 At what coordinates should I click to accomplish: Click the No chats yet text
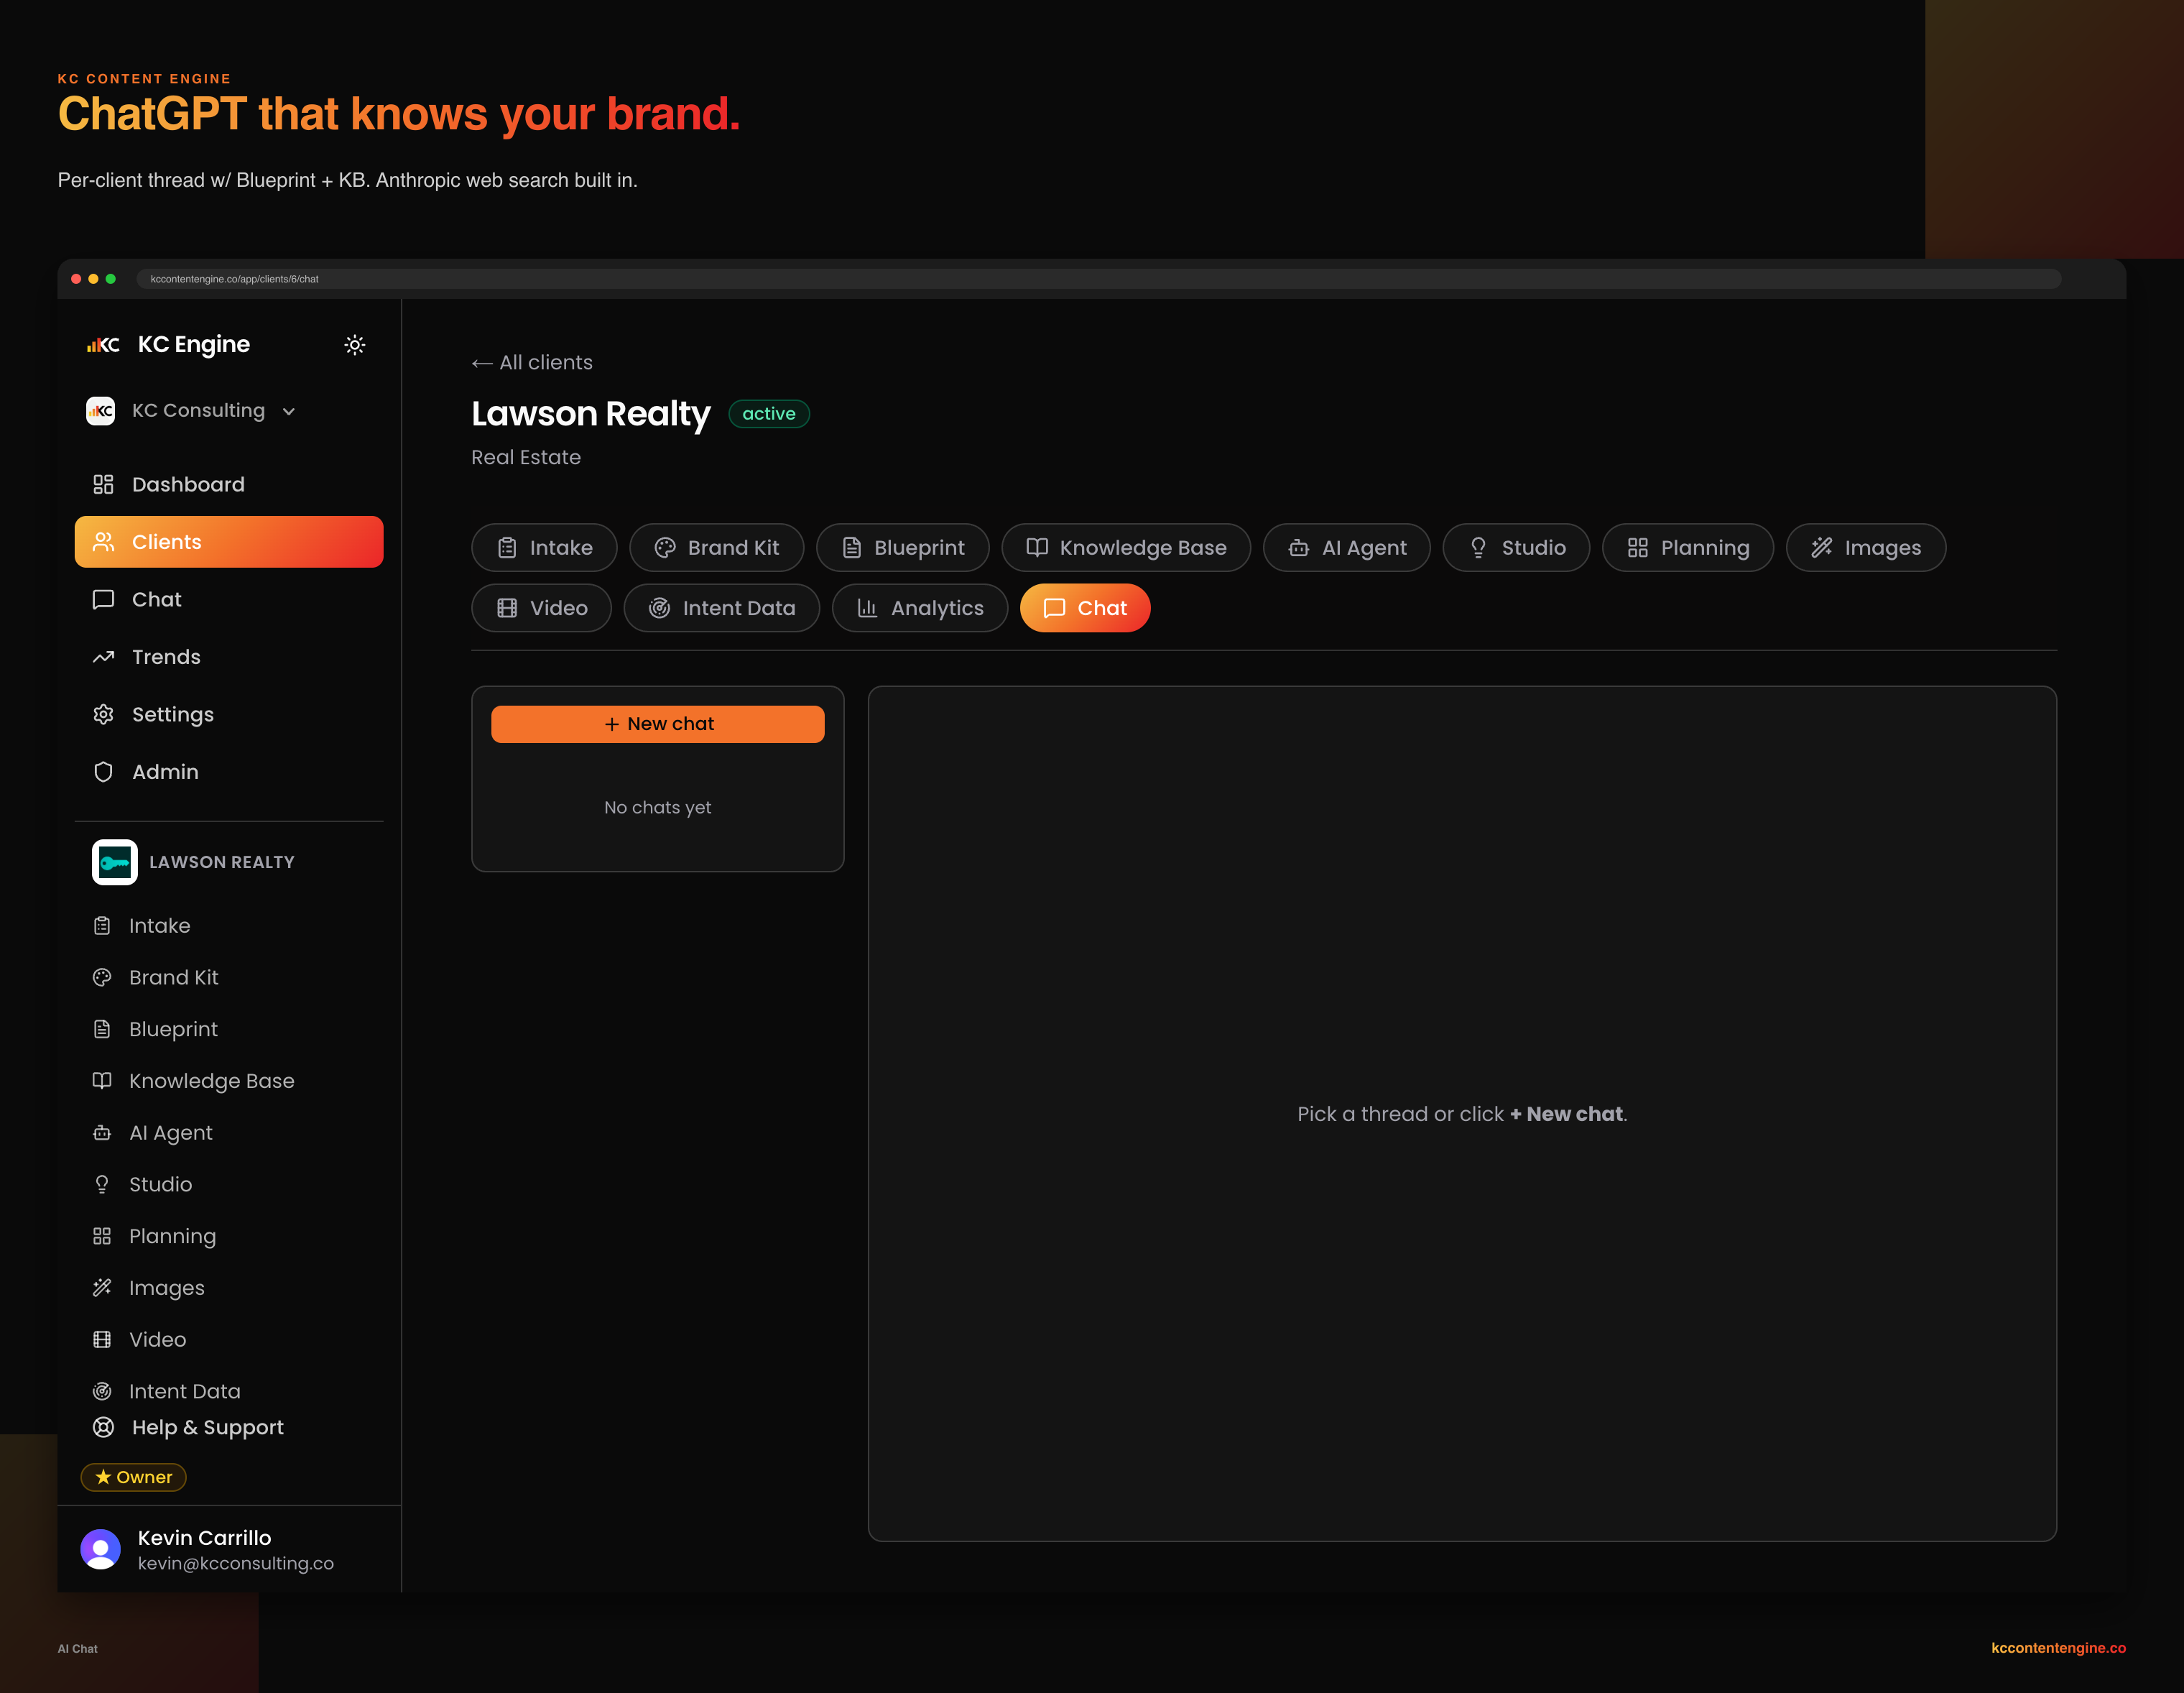click(x=658, y=807)
